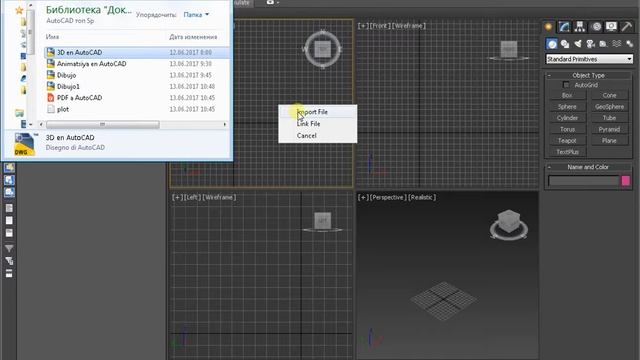Open the Perspective view label menu
The image size is (640, 360).
[x=388, y=197]
